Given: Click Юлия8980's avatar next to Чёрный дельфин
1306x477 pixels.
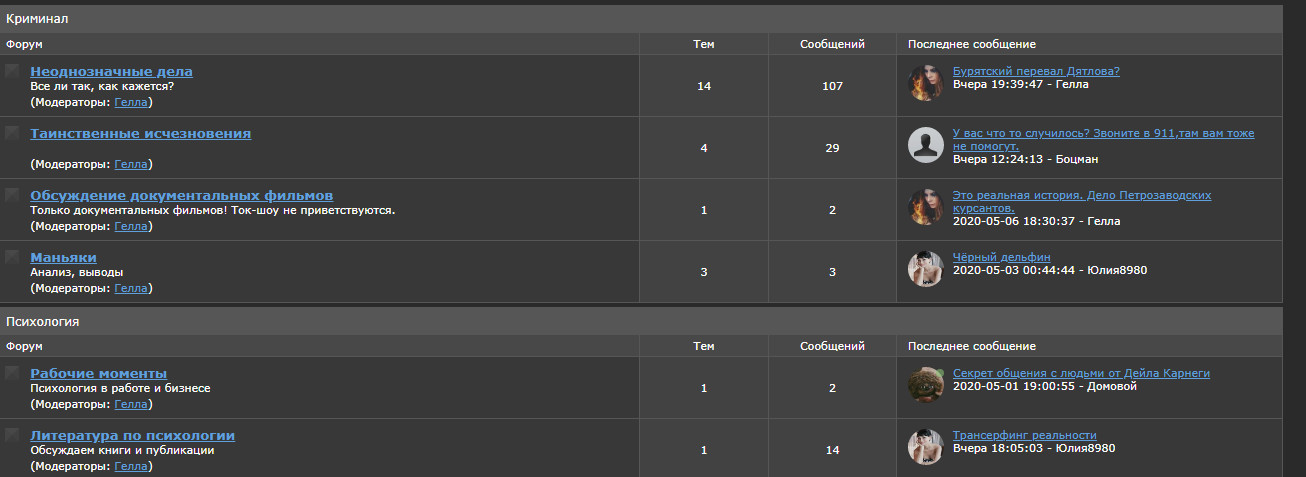Looking at the screenshot, I should (x=925, y=269).
